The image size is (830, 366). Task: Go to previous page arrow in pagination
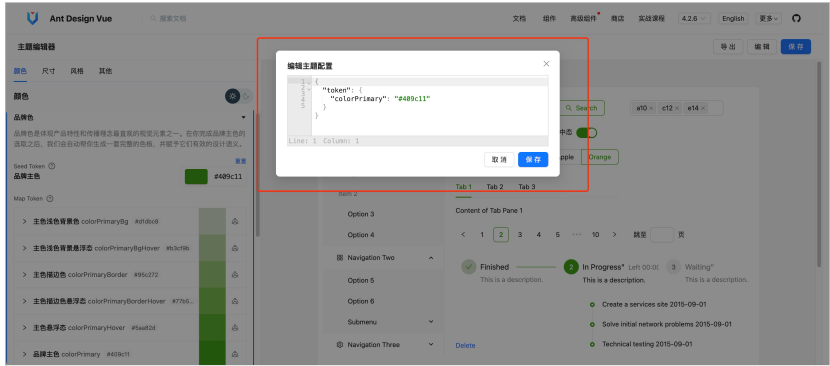coord(463,235)
